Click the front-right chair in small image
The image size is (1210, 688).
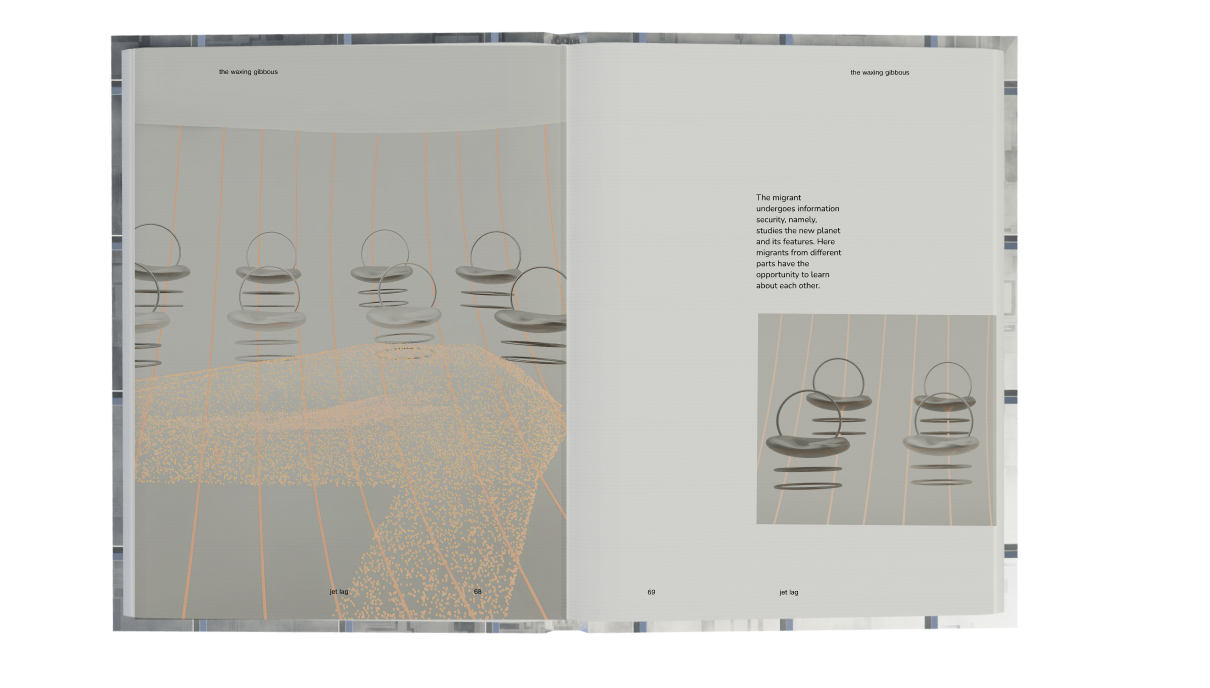coord(940,438)
